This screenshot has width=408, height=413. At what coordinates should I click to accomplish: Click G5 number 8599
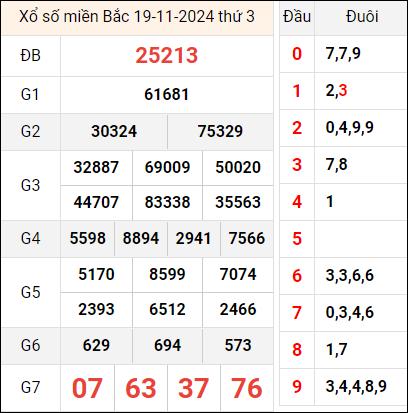tap(167, 274)
